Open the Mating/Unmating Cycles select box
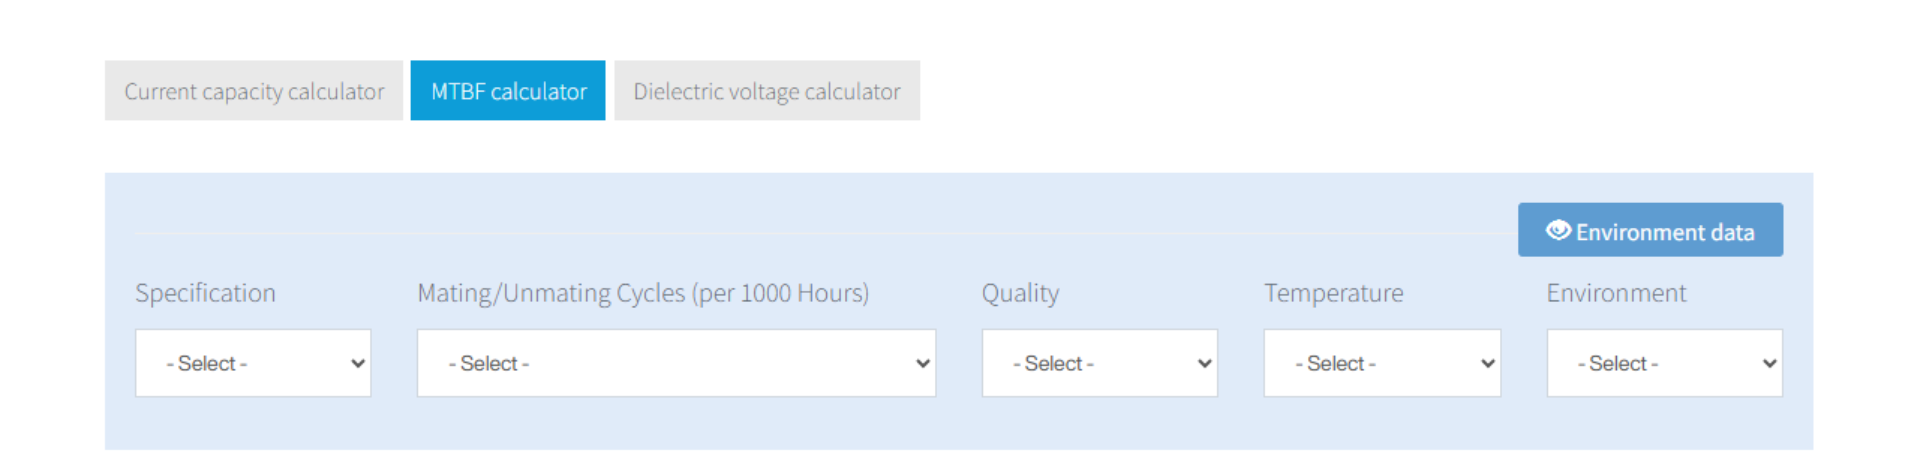 point(676,363)
